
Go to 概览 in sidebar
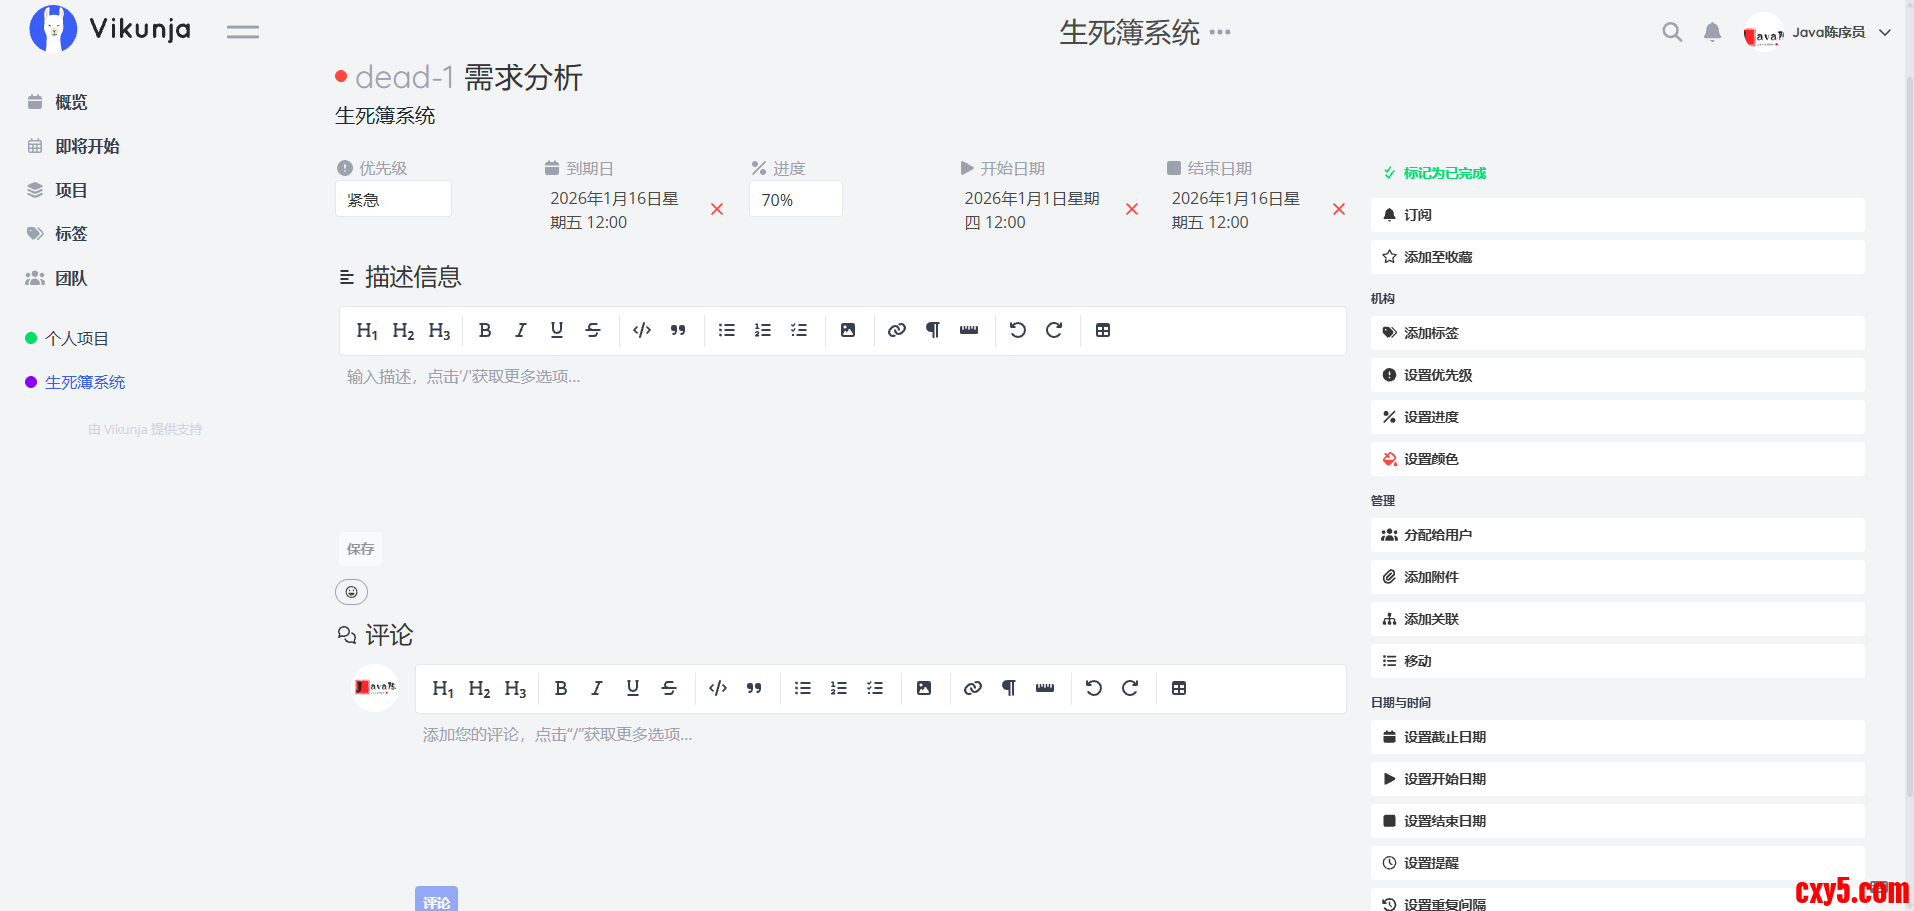coord(71,102)
